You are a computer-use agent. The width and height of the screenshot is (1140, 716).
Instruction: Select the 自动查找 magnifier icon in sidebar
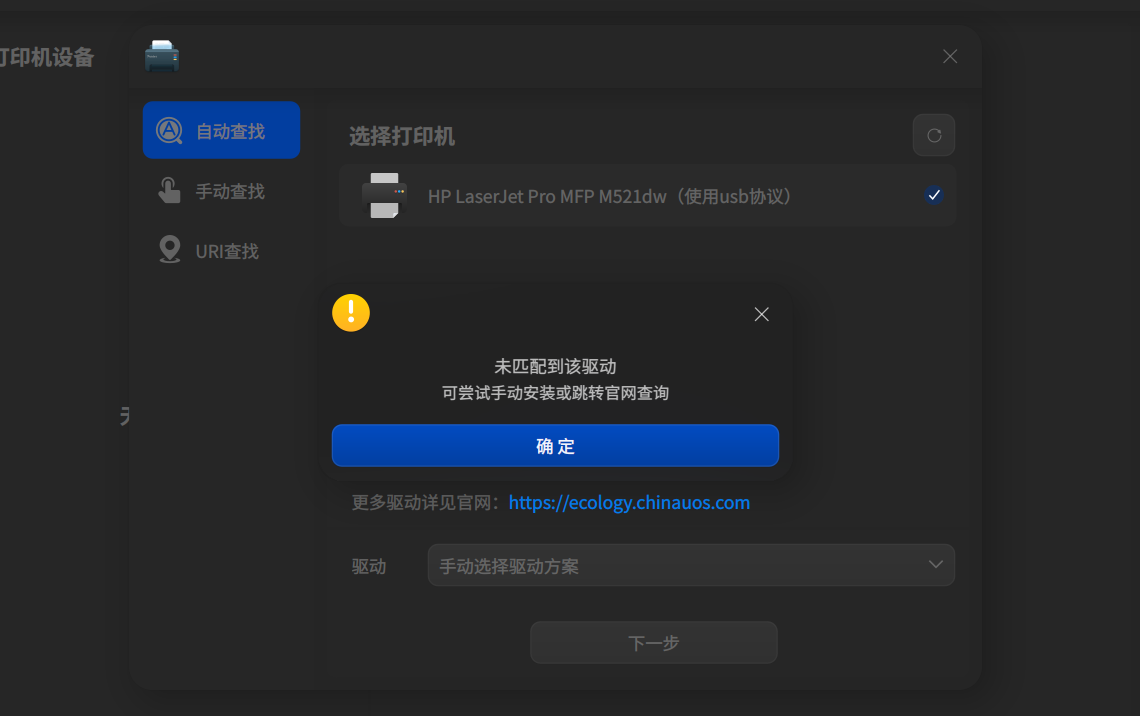pyautogui.click(x=168, y=130)
